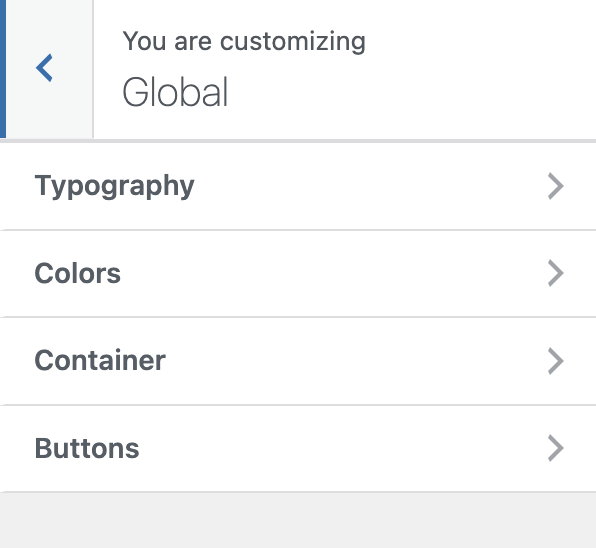Select the Buttons label text
Viewport: 596px width, 548px height.
87,448
